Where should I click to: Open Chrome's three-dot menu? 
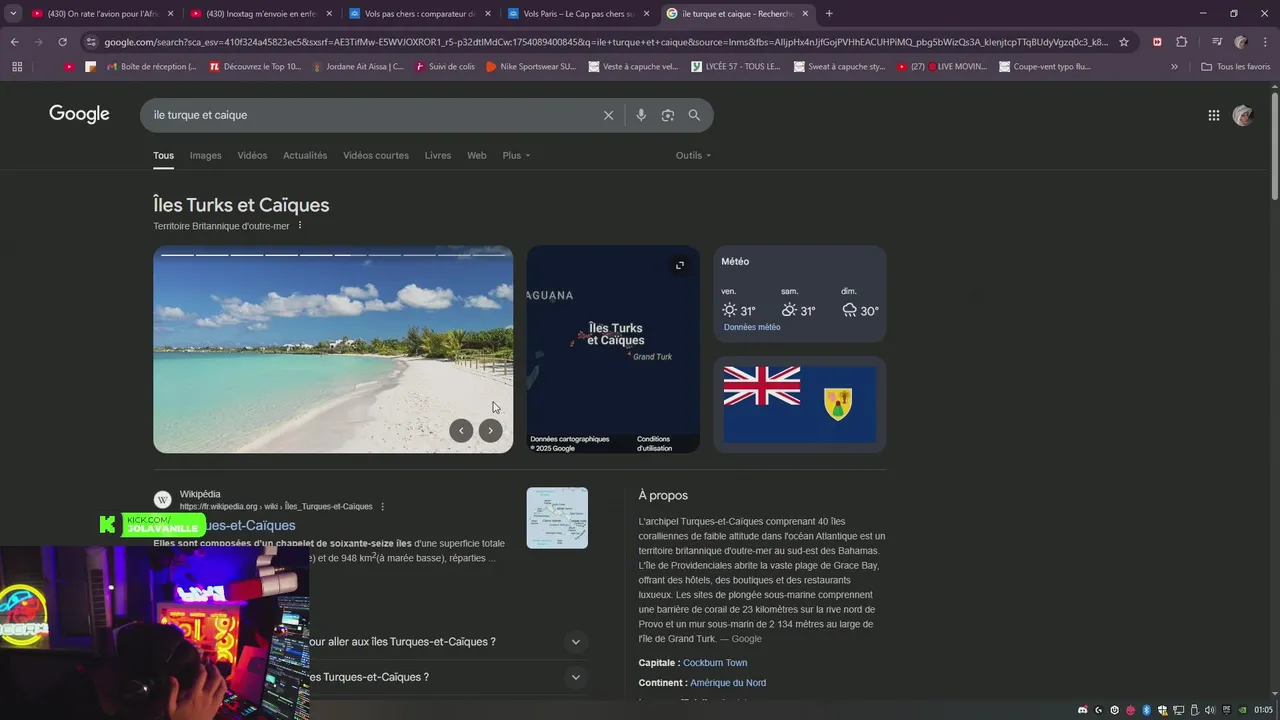(1265, 42)
